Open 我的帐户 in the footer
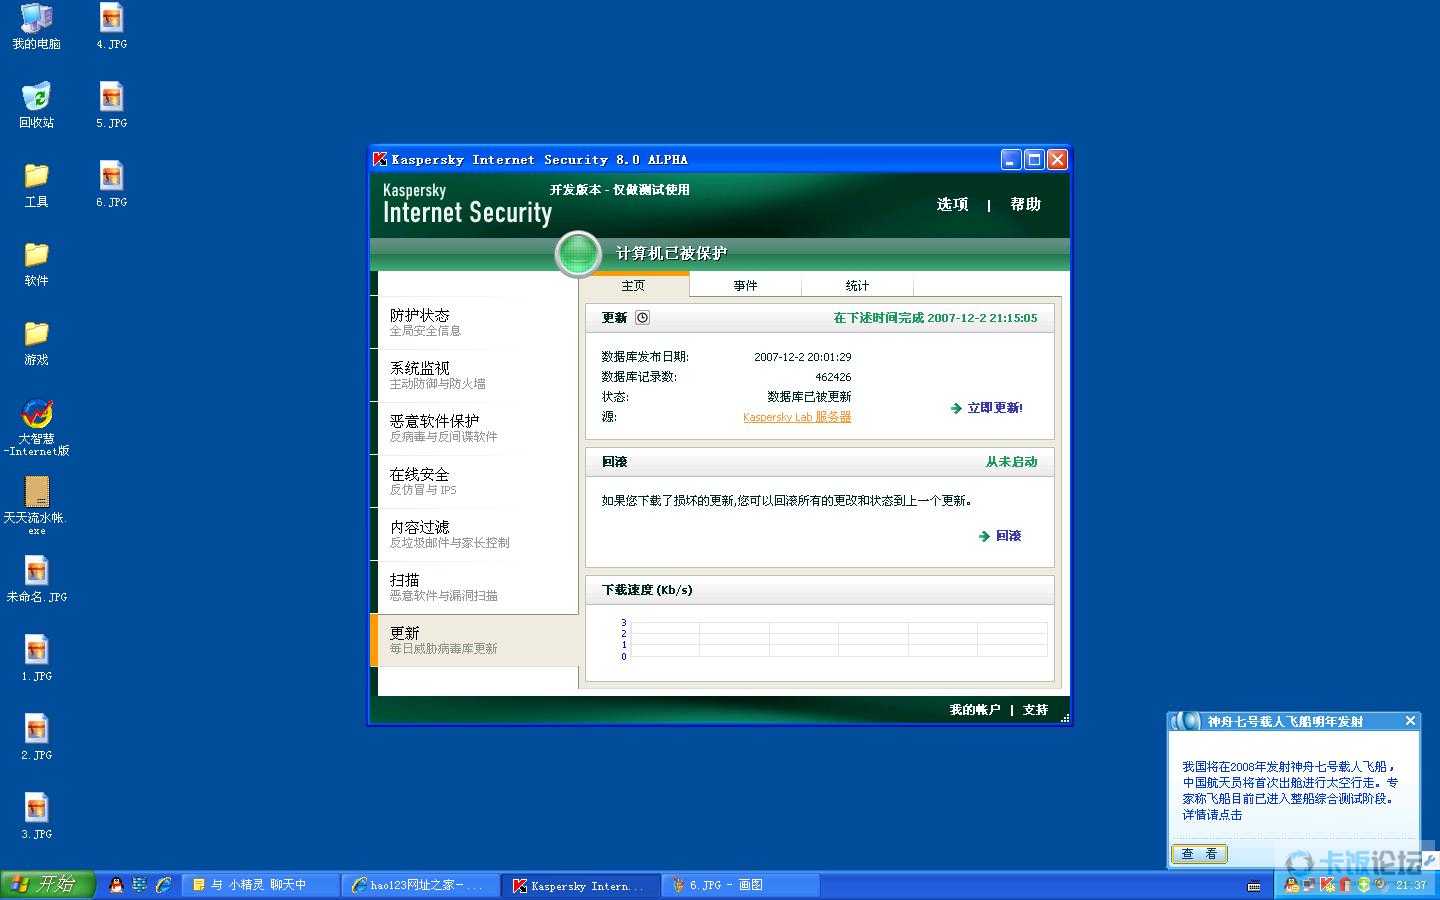The height and width of the screenshot is (900, 1440). 975,710
